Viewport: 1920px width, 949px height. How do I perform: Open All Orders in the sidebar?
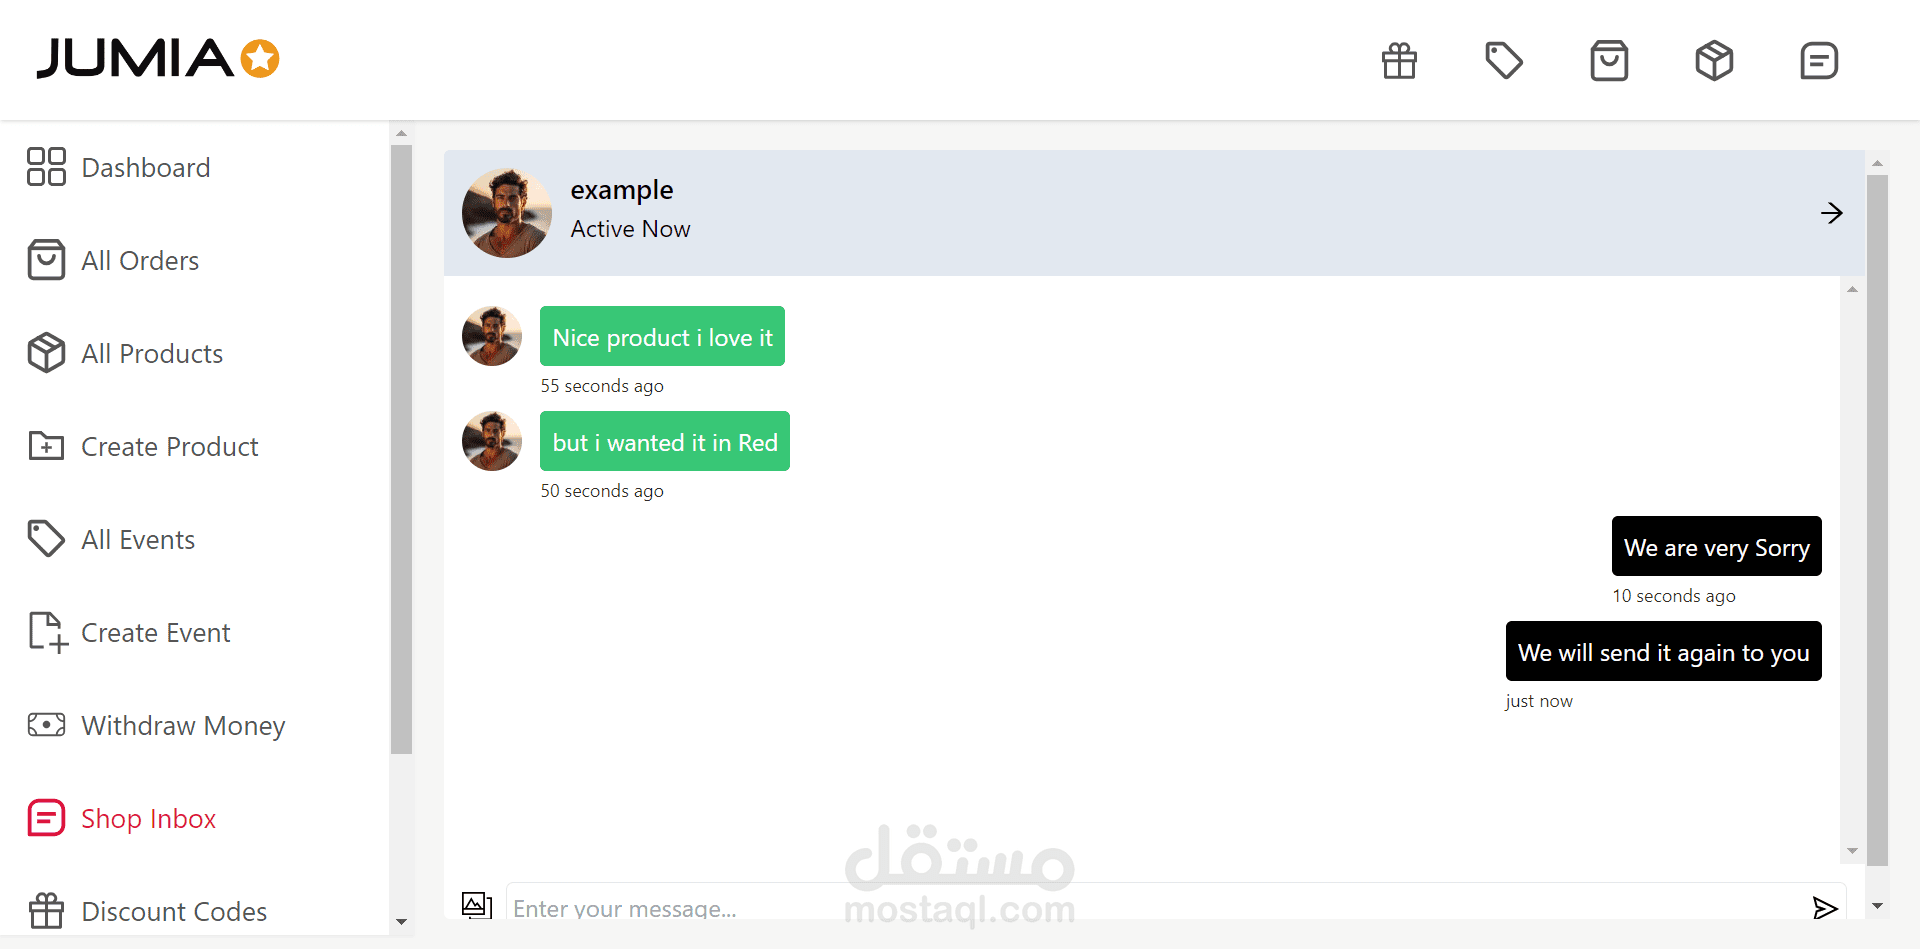113,260
